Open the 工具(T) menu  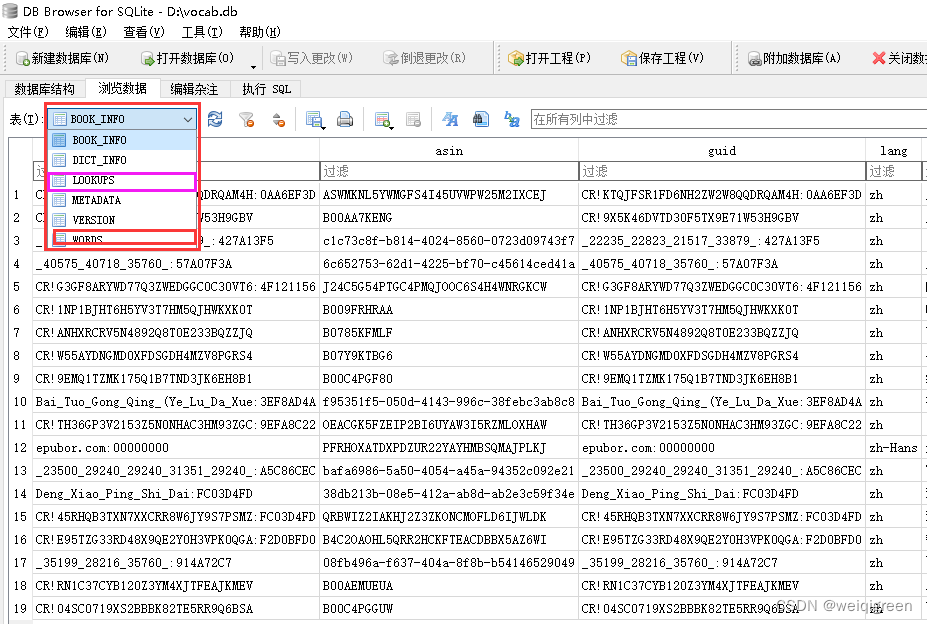[x=202, y=32]
